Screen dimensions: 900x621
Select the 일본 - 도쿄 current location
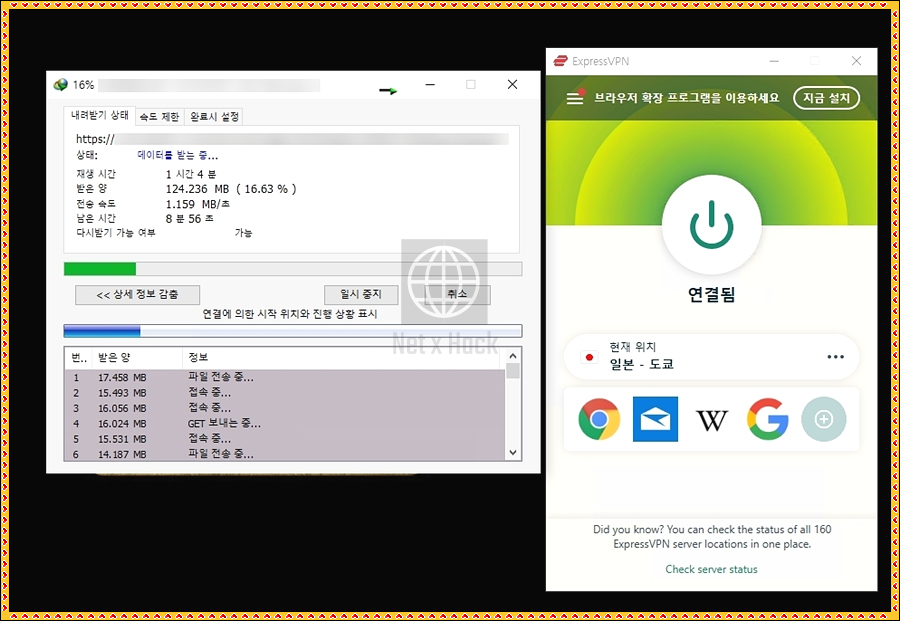711,356
